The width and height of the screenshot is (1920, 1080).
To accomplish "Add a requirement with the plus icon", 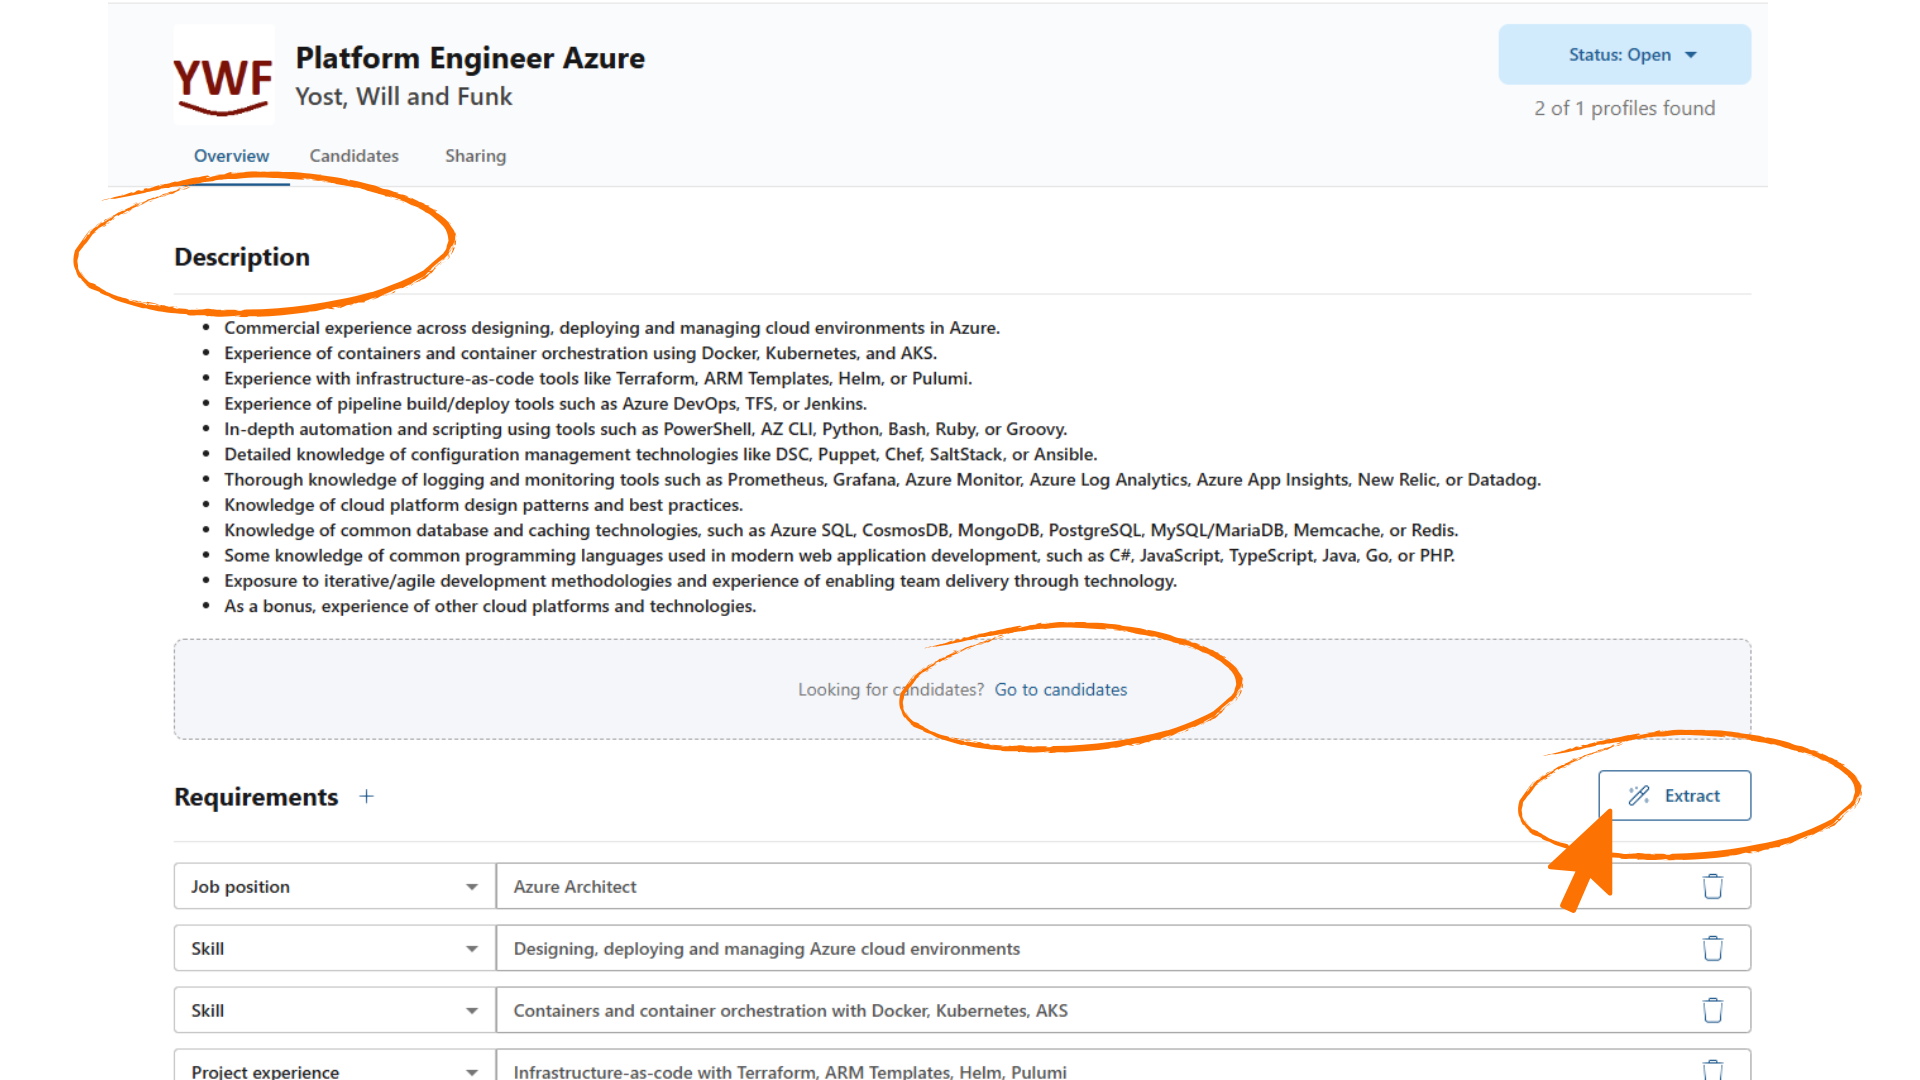I will pyautogui.click(x=367, y=797).
